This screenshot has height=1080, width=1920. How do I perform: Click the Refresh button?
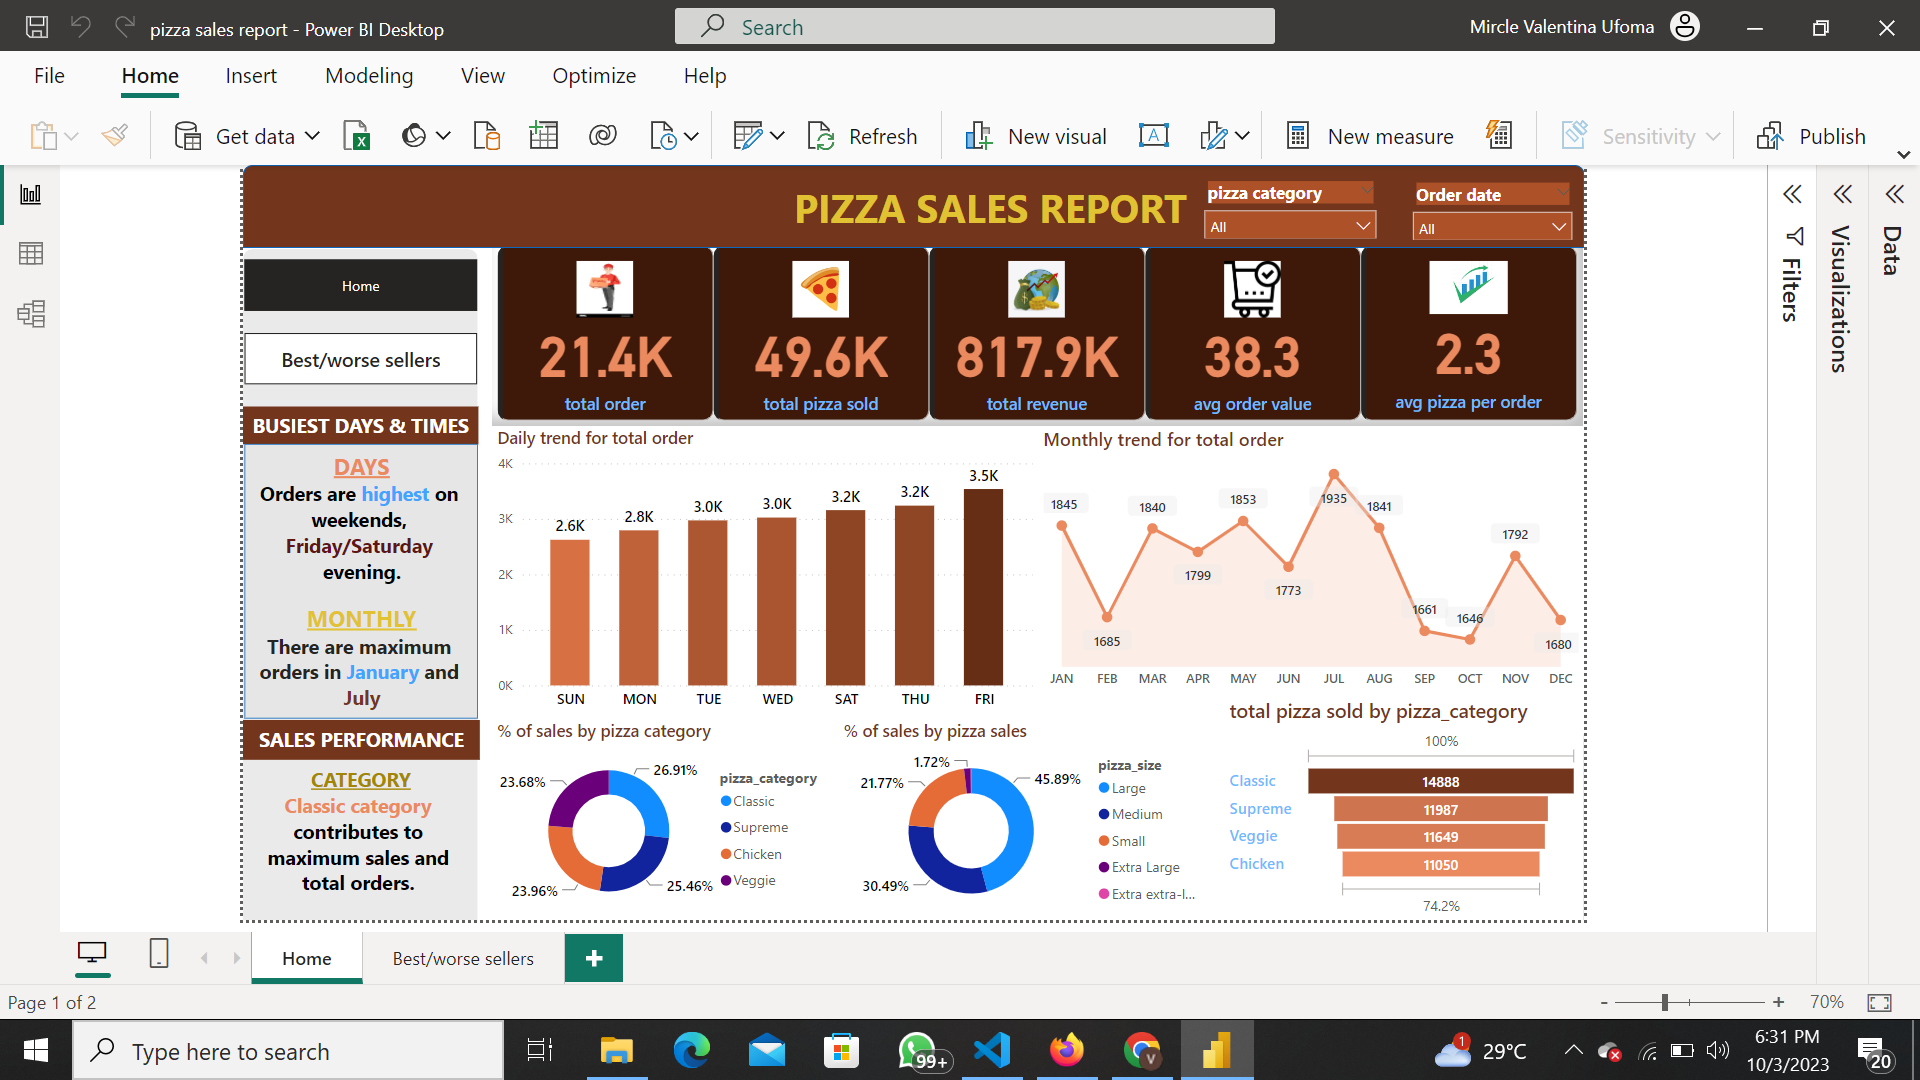point(863,135)
